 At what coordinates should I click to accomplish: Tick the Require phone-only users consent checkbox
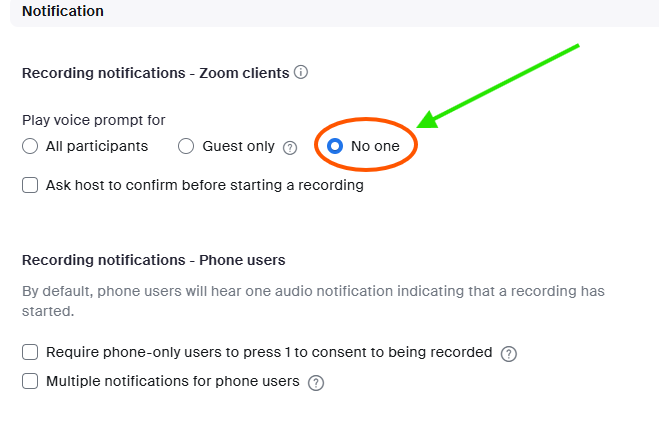coord(30,352)
